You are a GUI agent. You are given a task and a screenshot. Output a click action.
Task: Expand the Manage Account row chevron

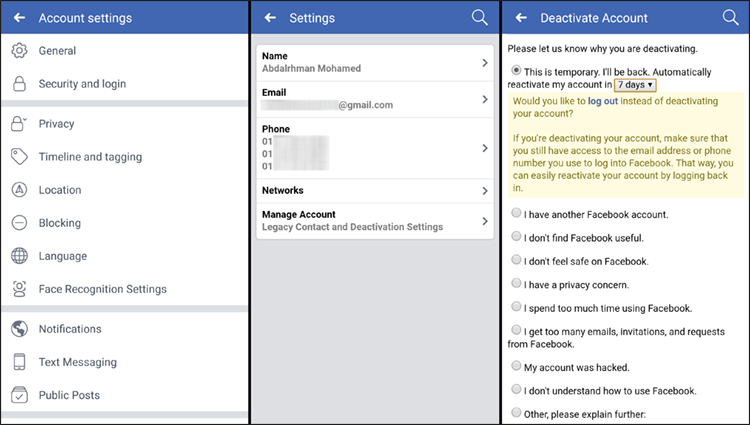point(485,221)
